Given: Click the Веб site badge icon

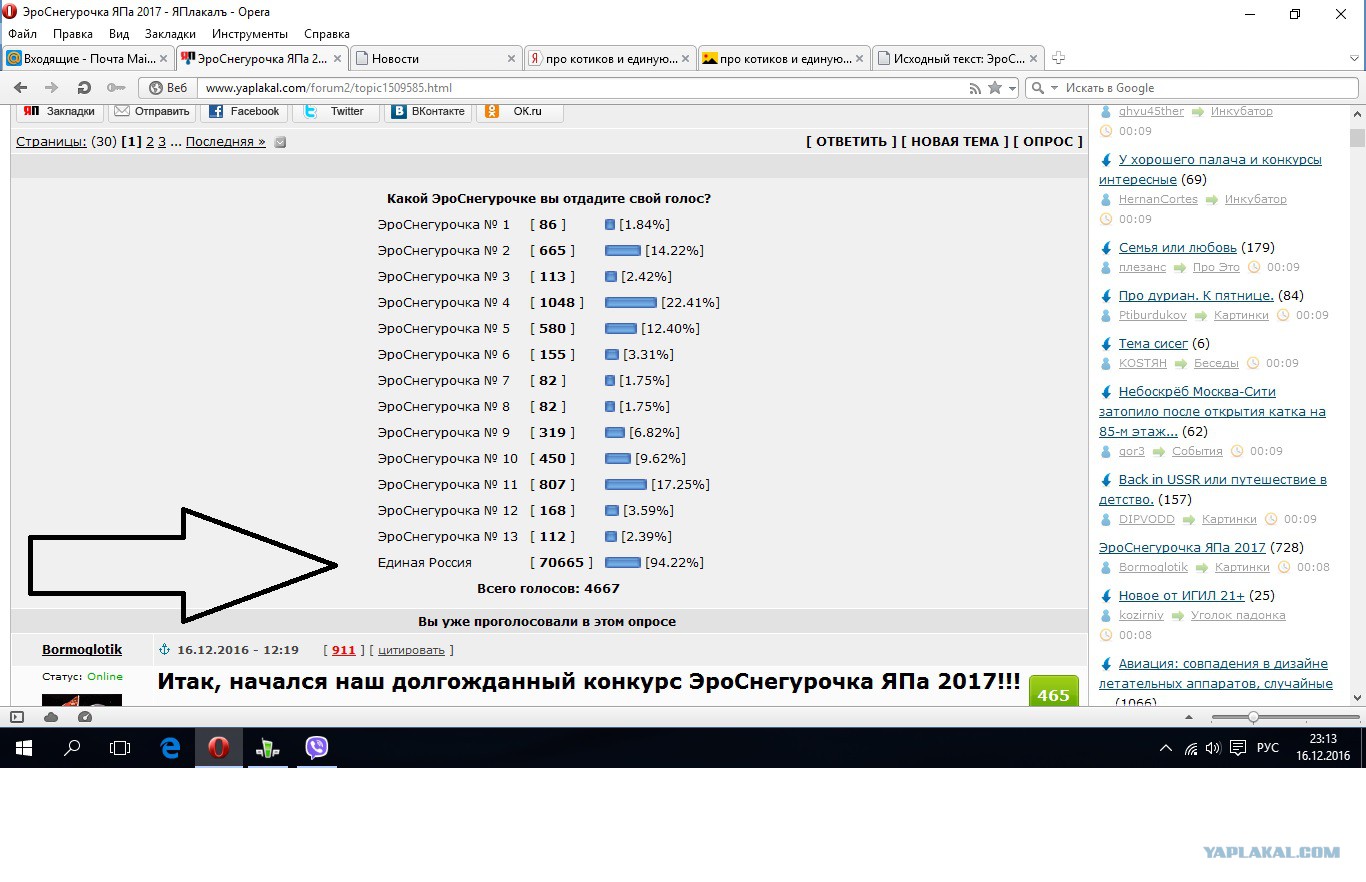Looking at the screenshot, I should tap(166, 88).
